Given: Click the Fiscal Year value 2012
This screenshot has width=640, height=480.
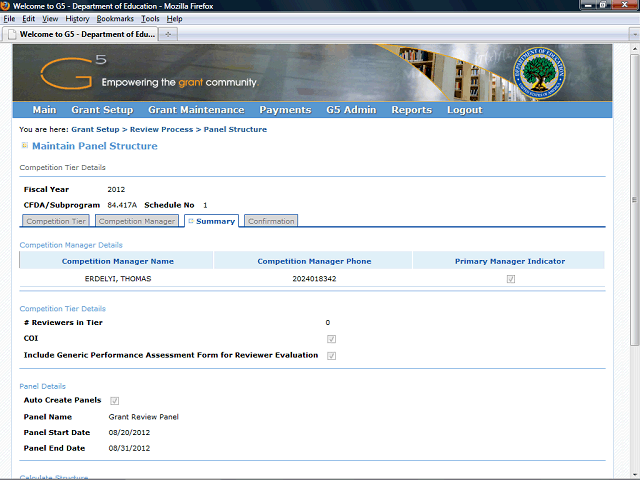Looking at the screenshot, I should (116, 189).
